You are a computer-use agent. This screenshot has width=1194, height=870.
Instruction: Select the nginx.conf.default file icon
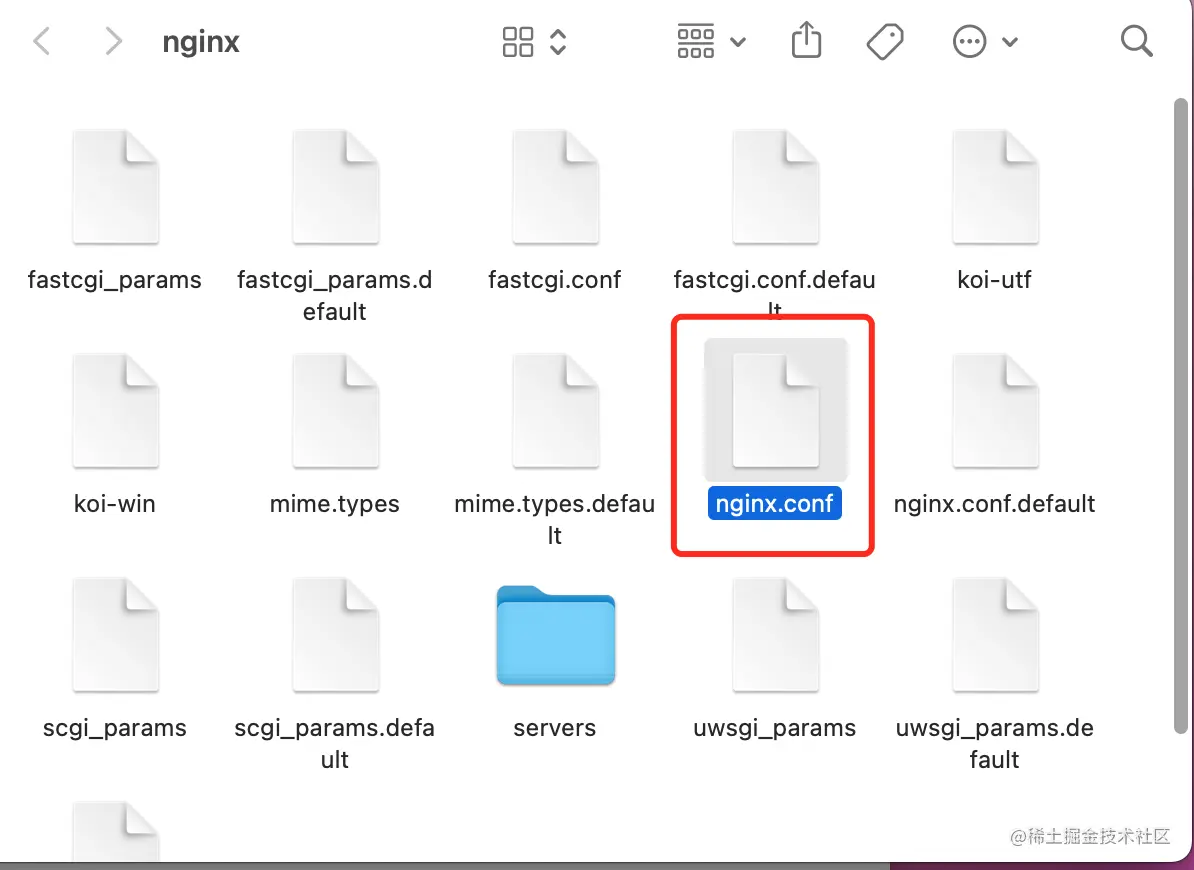coord(995,411)
